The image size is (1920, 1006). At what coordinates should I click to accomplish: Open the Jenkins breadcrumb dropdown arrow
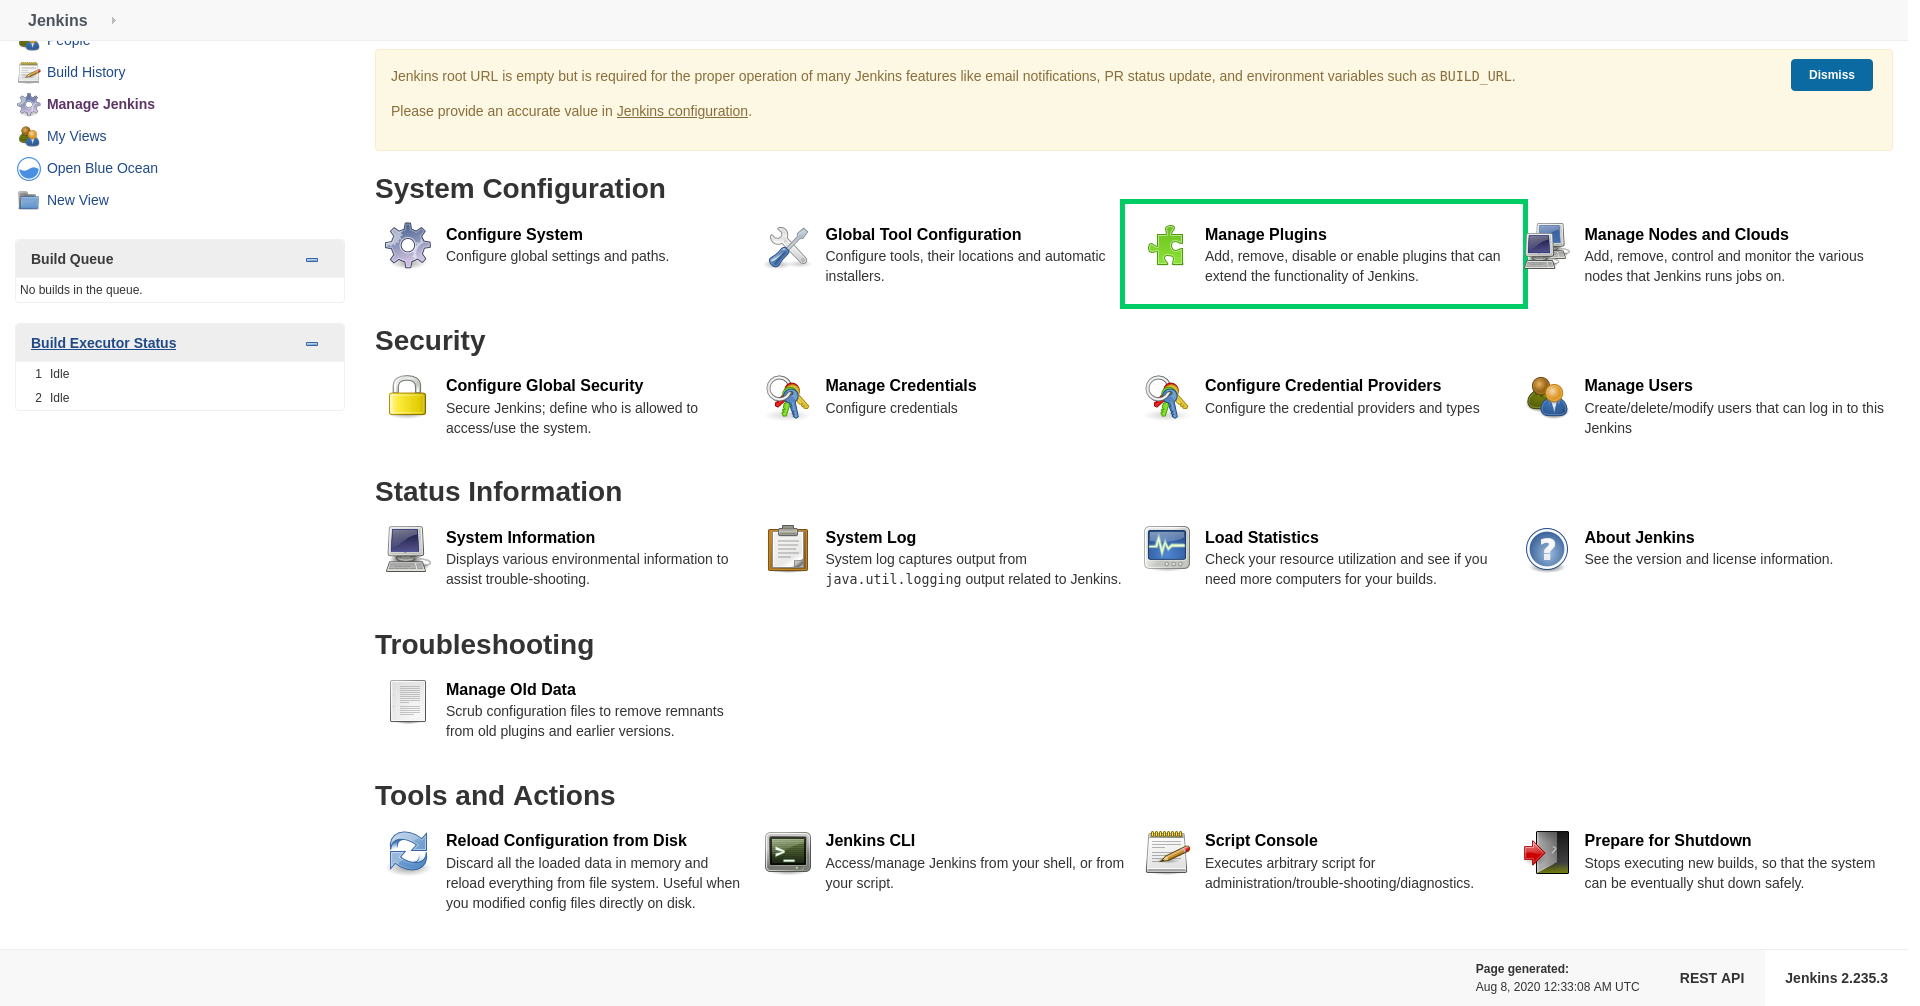click(113, 20)
